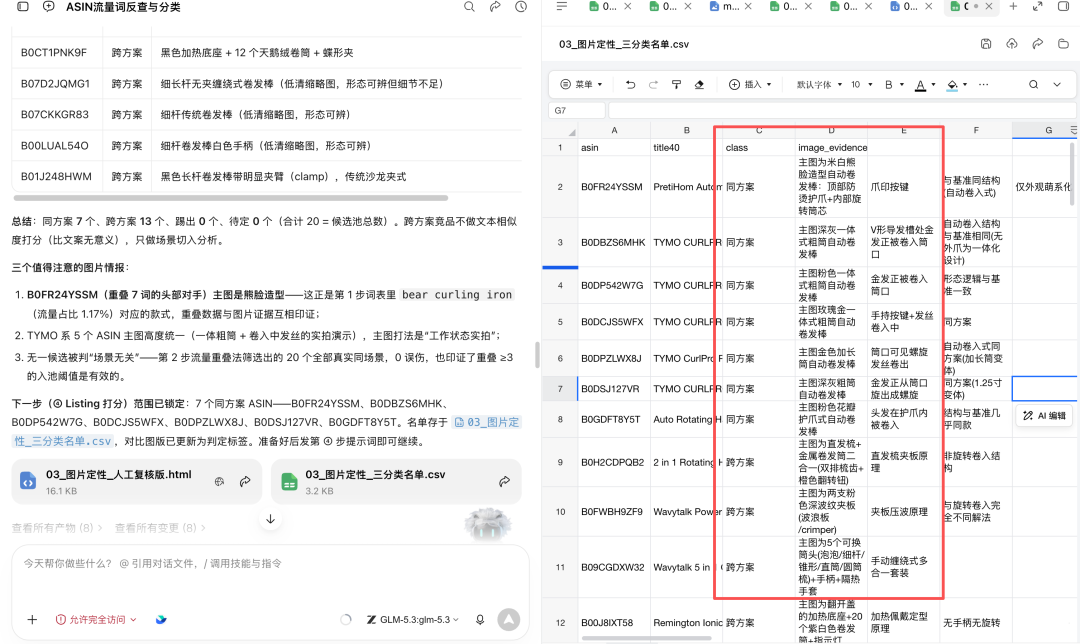The height and width of the screenshot is (644, 1080).
Task: Expand the font color options arrow
Action: [x=933, y=85]
